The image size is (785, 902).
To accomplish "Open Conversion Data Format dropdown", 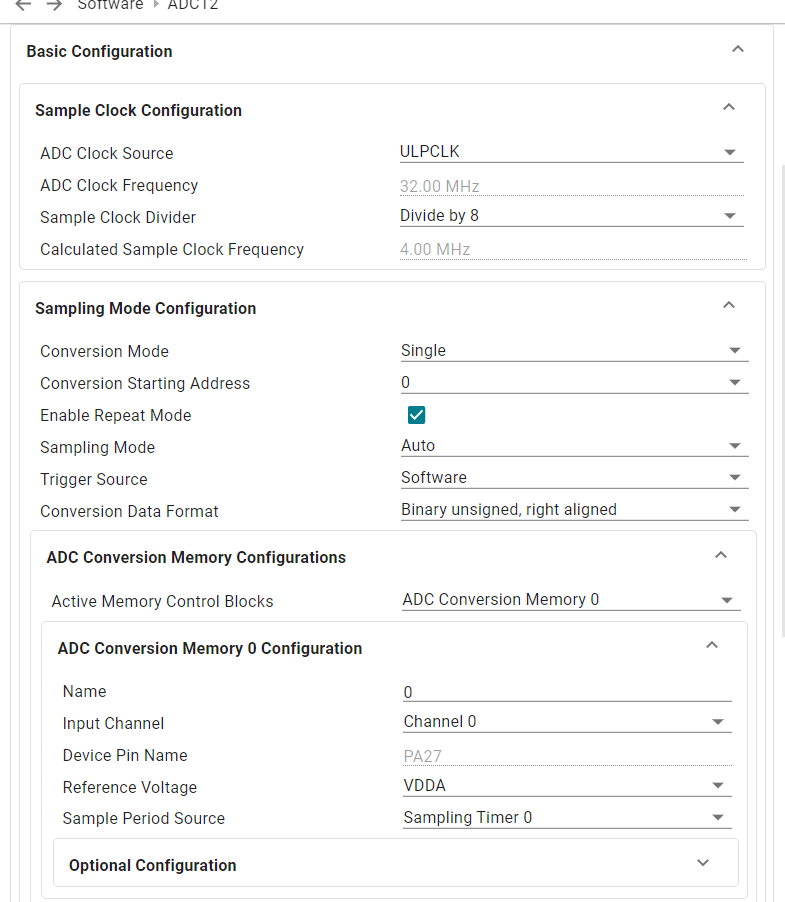I will (x=575, y=510).
